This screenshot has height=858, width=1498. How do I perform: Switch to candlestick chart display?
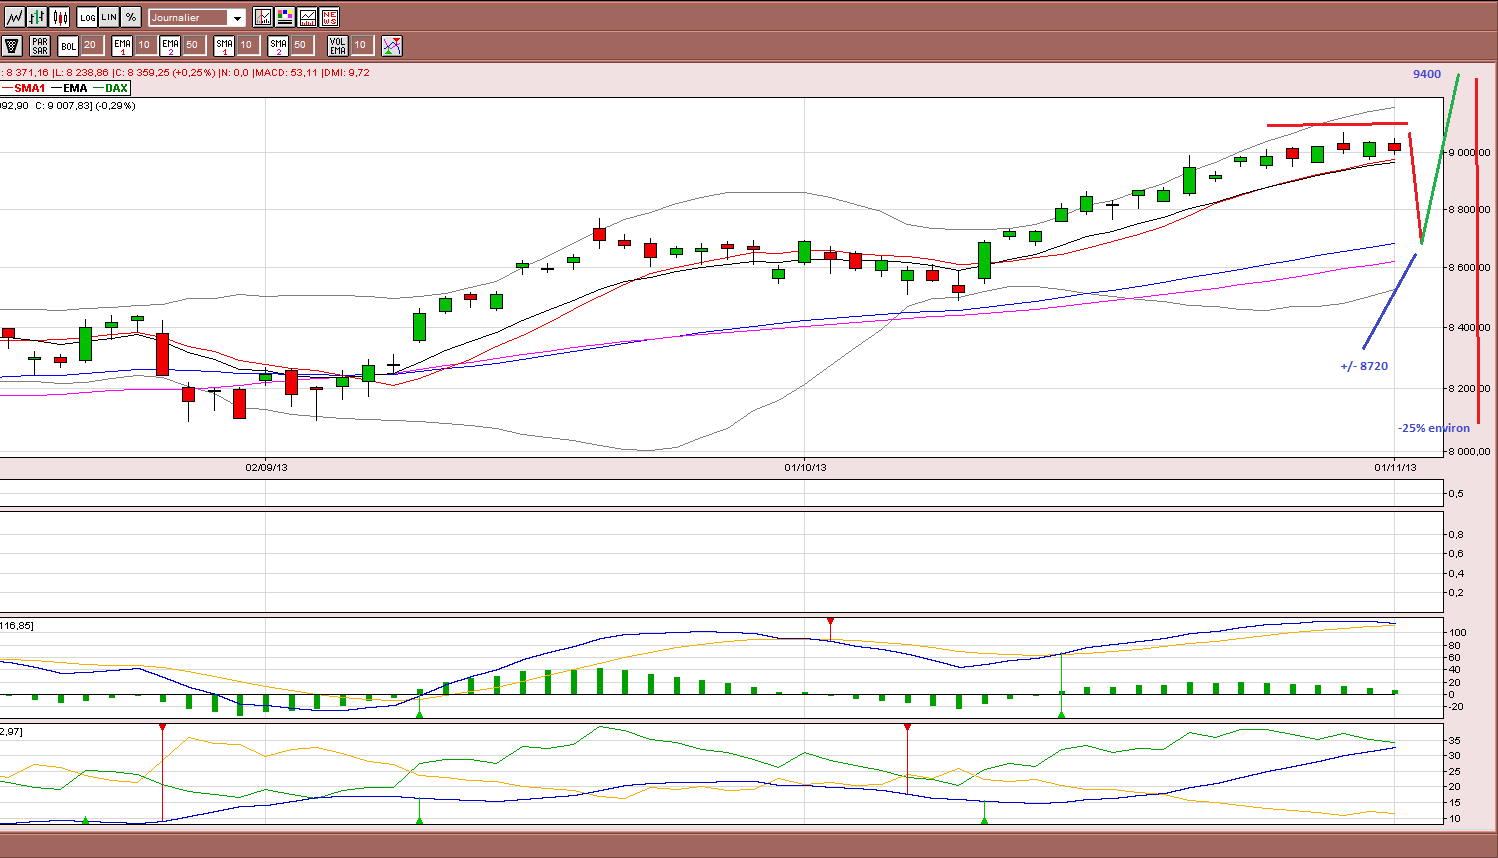(x=60, y=17)
